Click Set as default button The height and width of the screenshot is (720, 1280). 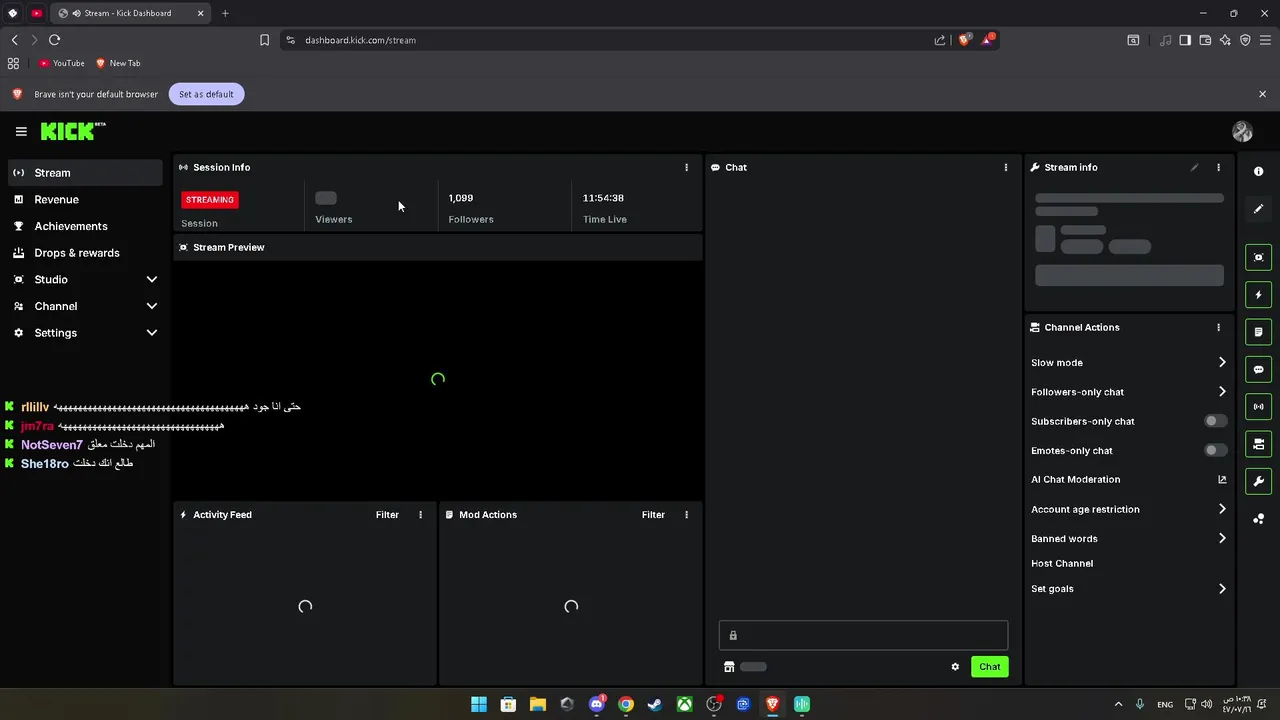[206, 94]
